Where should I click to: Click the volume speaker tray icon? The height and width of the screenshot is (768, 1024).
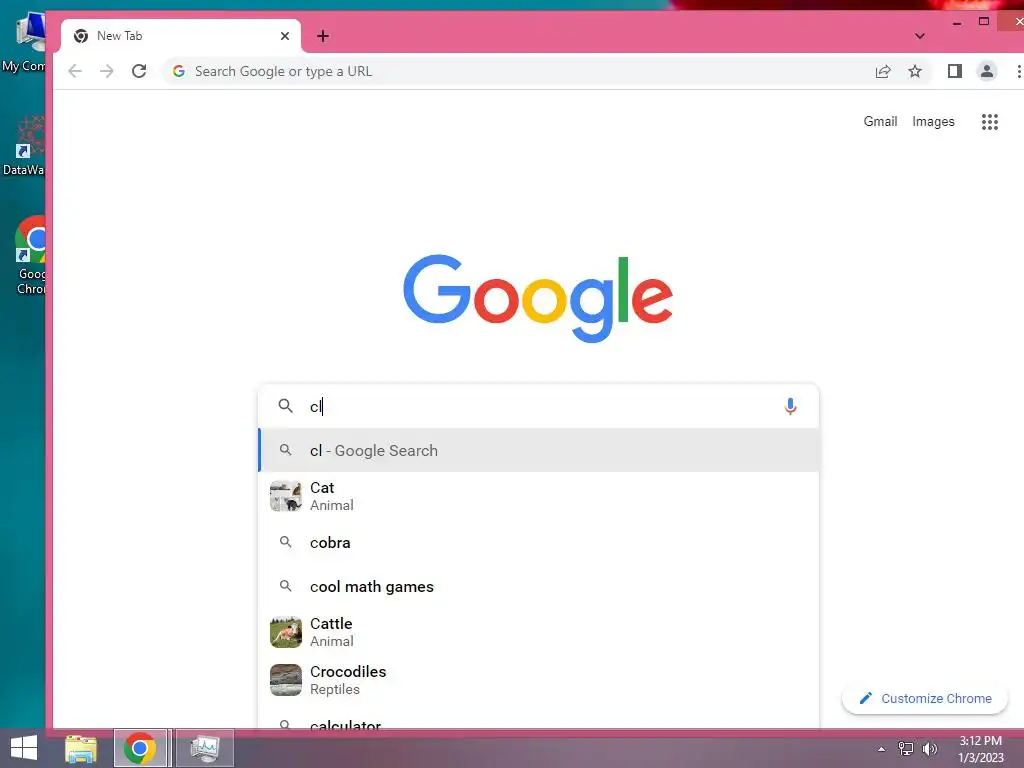click(929, 749)
